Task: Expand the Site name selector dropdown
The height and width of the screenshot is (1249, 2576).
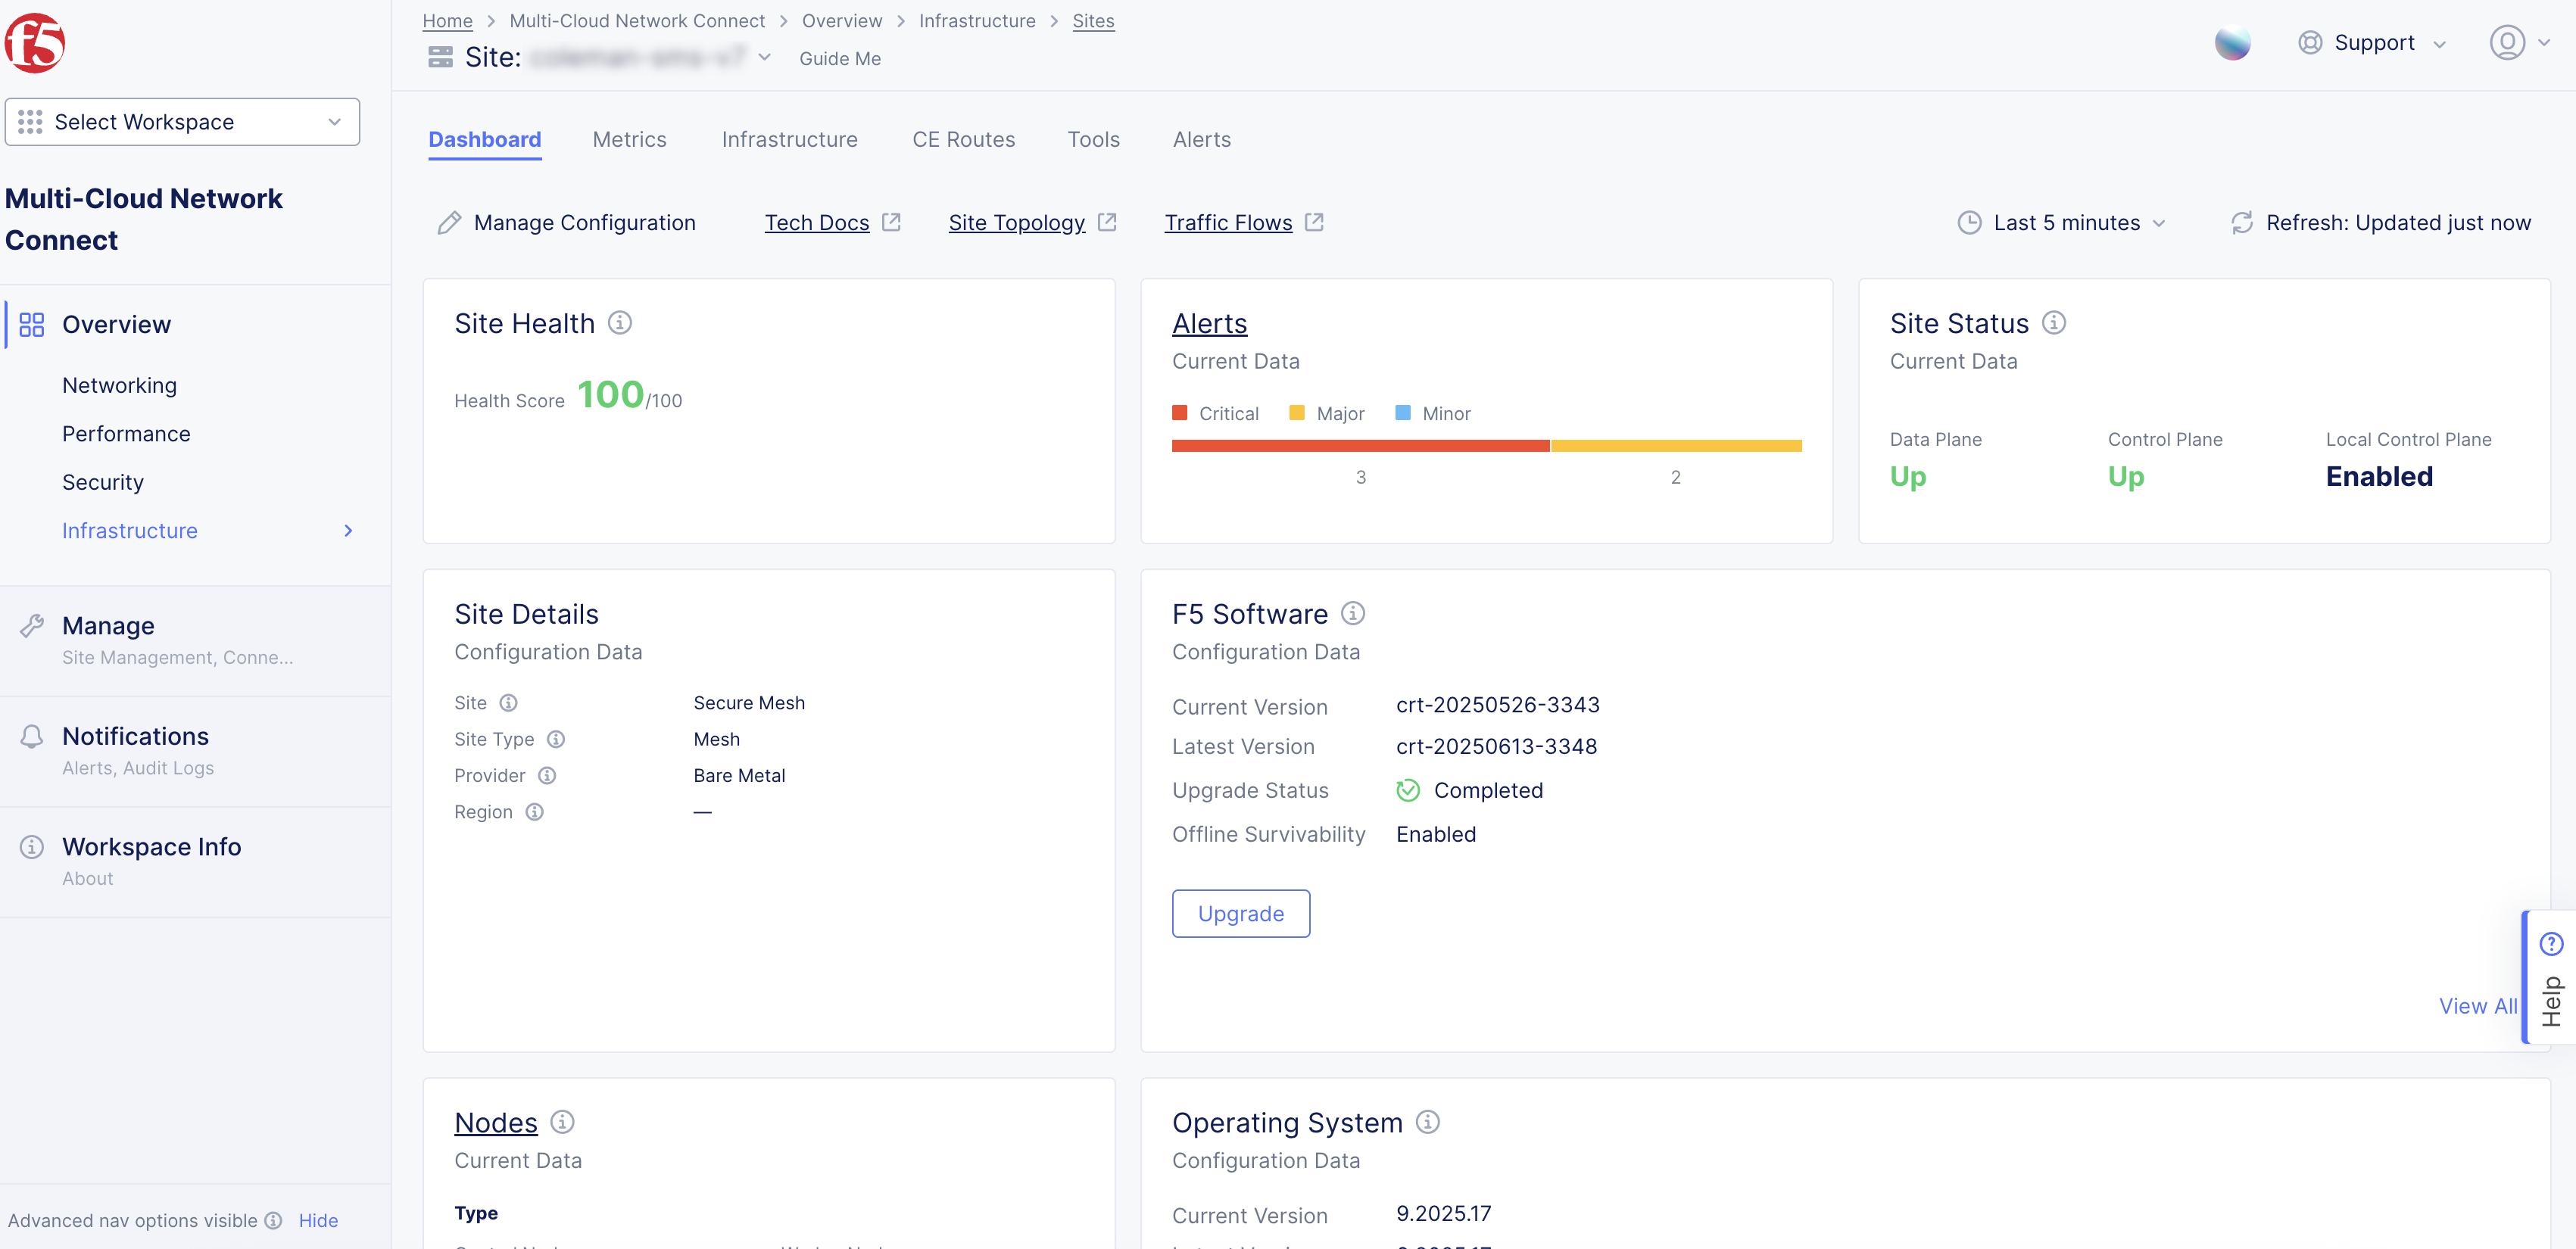Action: pyautogui.click(x=765, y=58)
